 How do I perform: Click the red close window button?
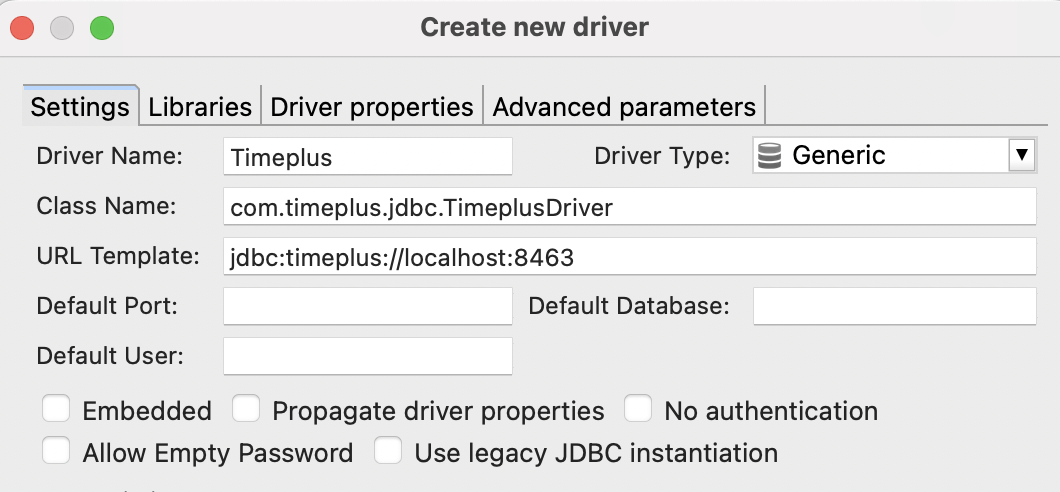click(23, 28)
